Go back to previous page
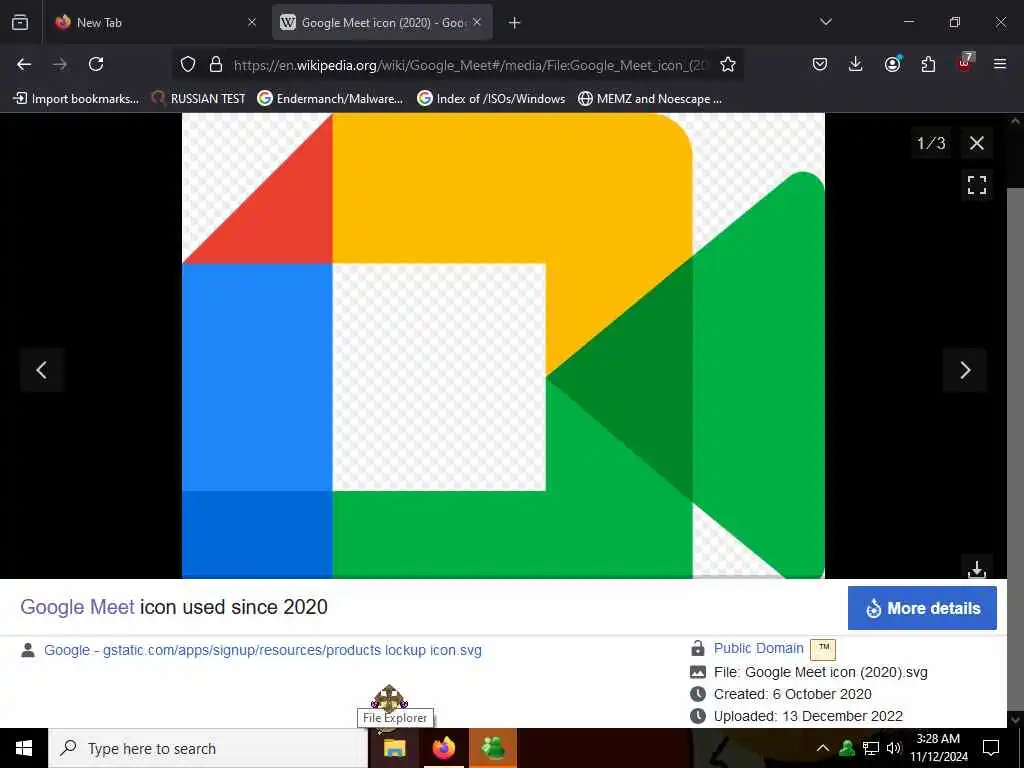 coord(24,64)
